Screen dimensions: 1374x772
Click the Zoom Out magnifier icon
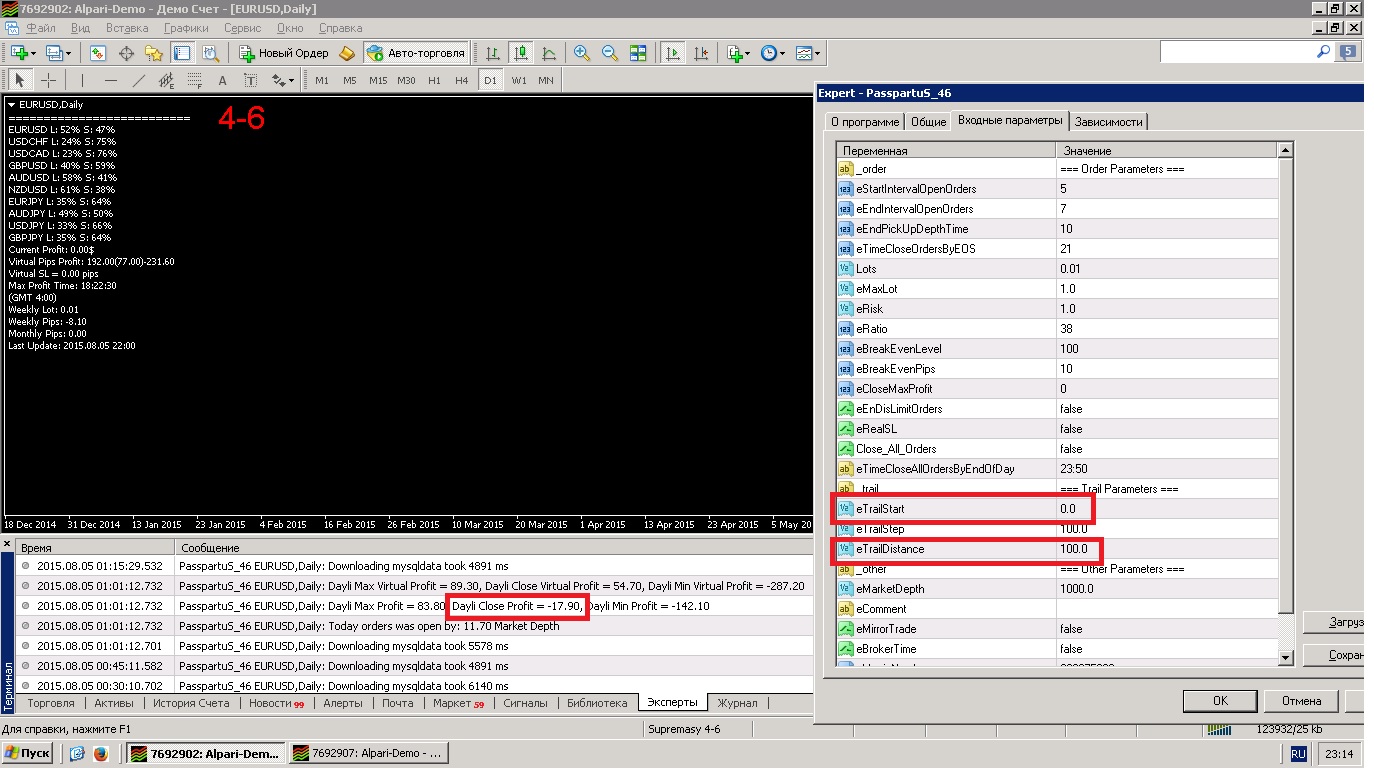pyautogui.click(x=610, y=53)
